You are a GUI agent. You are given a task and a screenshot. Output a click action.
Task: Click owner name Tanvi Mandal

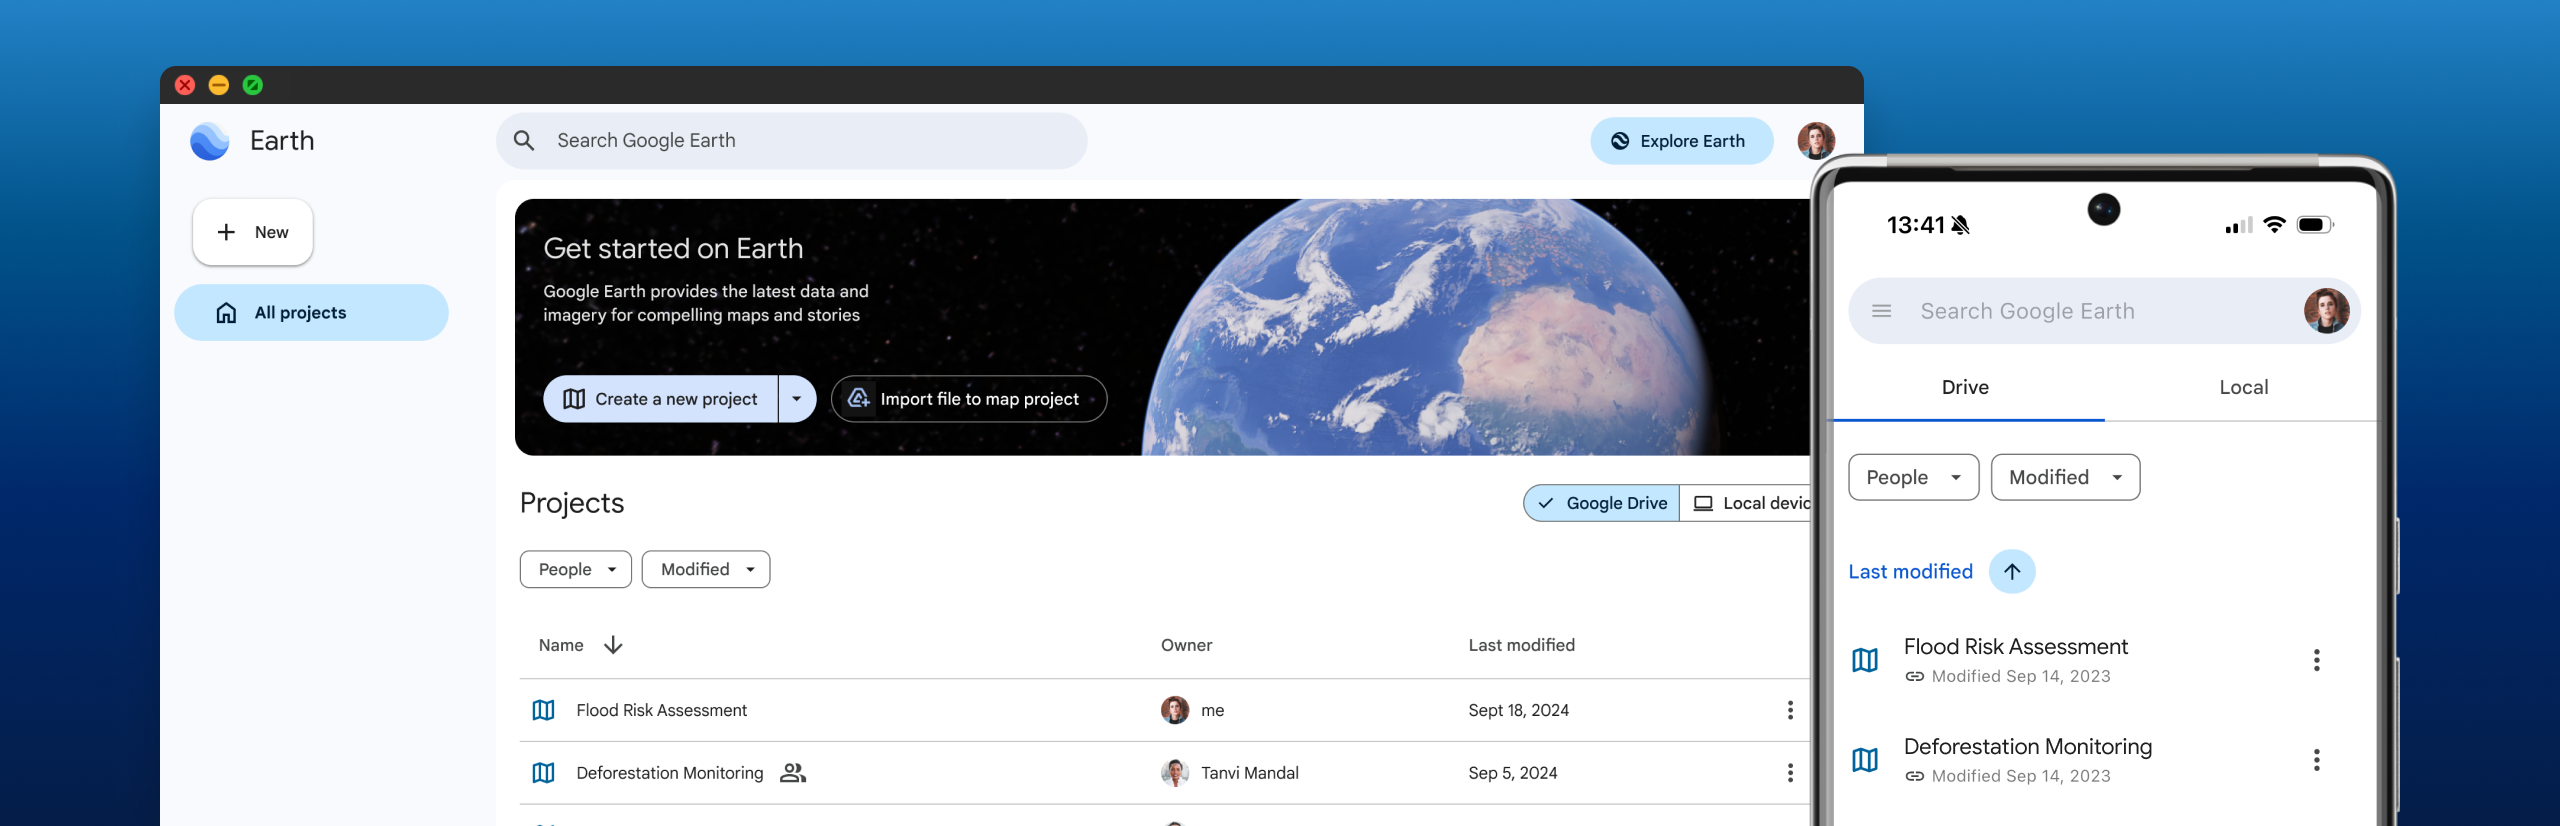tap(1250, 773)
